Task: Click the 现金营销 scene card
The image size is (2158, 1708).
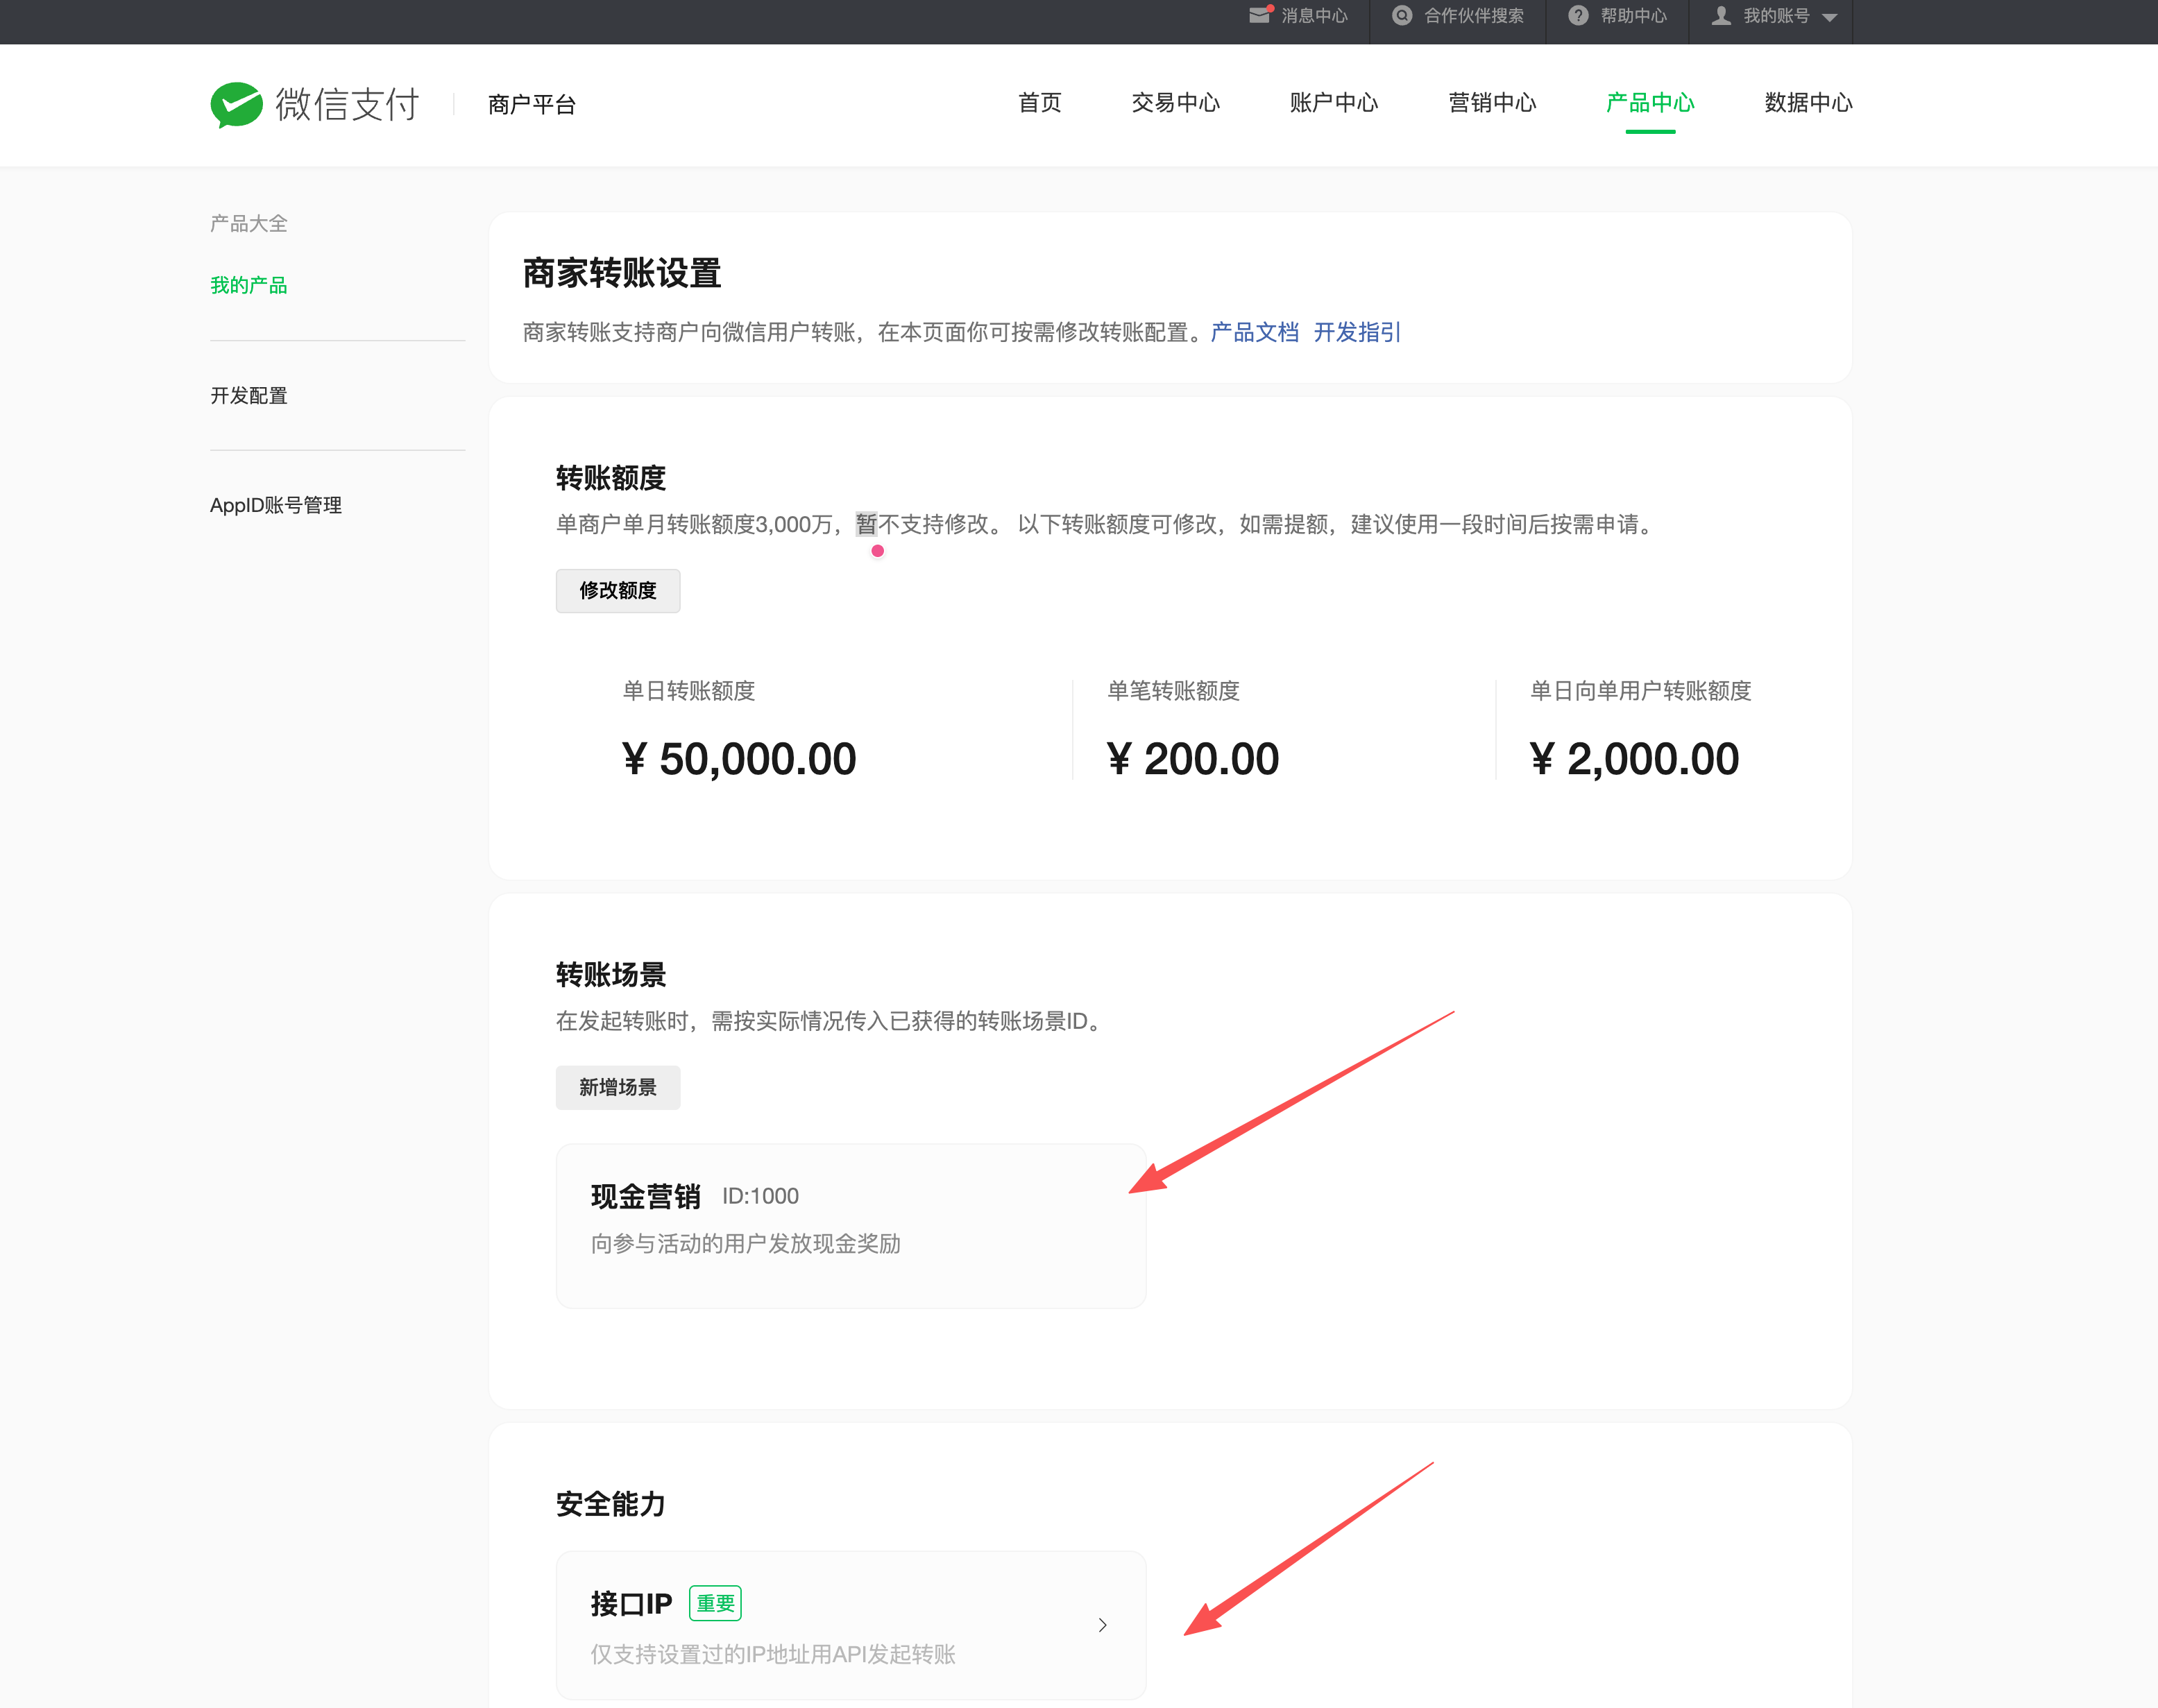Action: click(x=851, y=1226)
